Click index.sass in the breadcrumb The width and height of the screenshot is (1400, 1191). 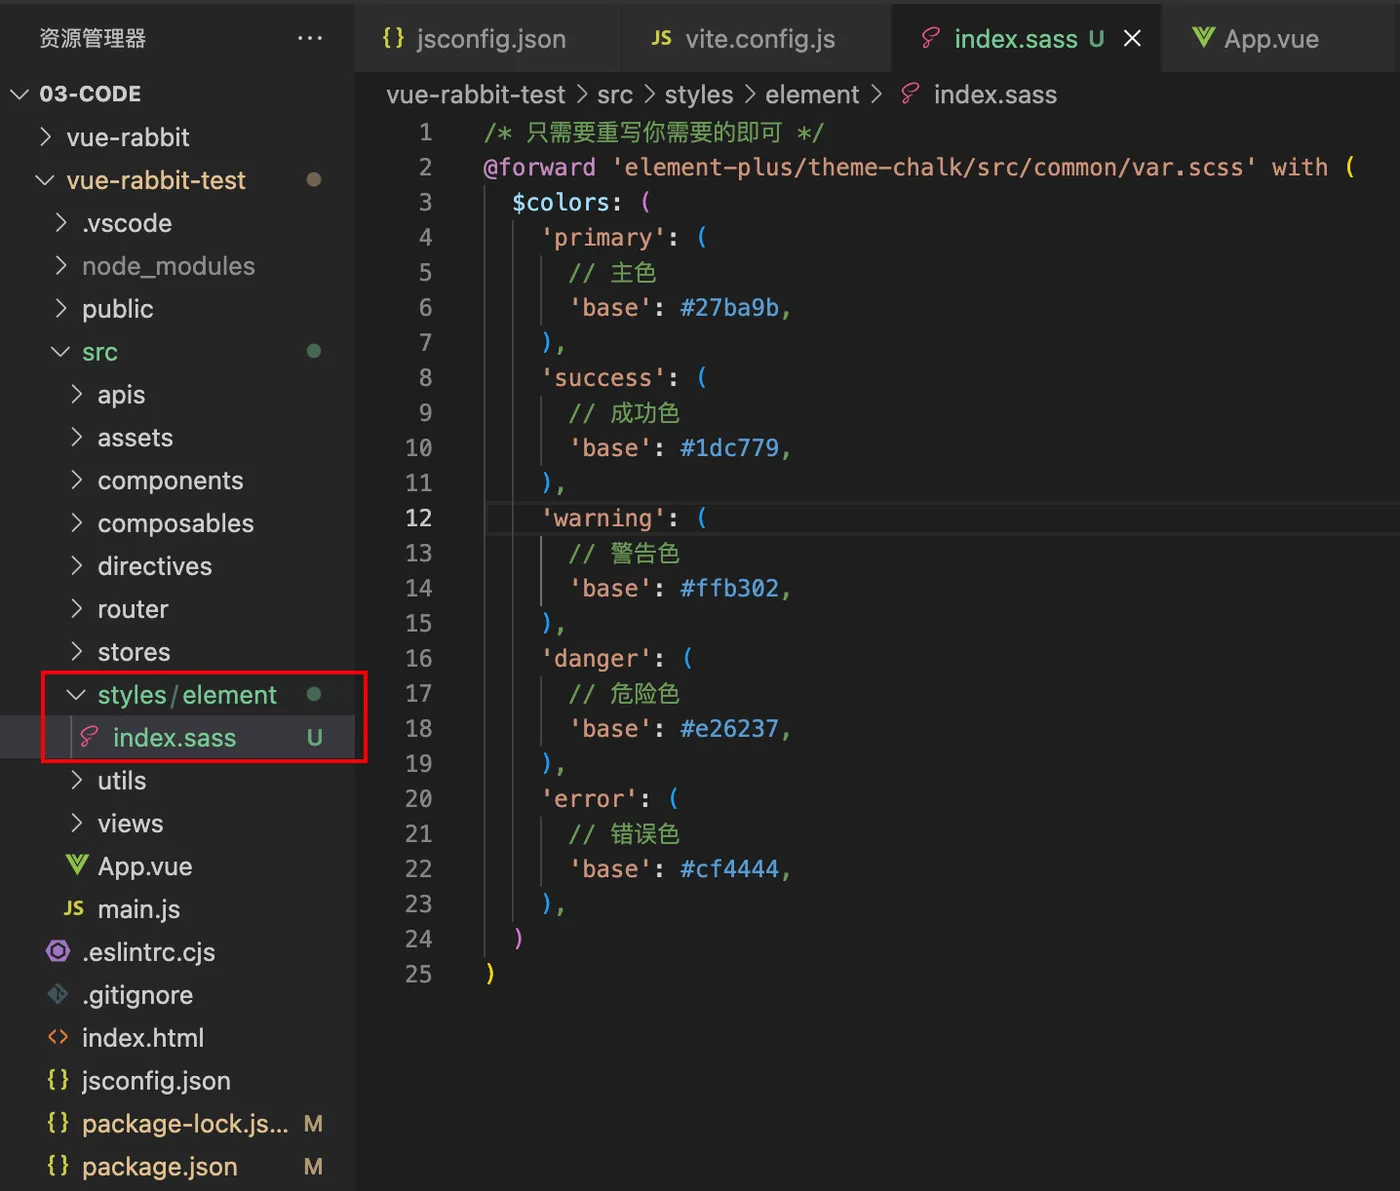pyautogui.click(x=995, y=94)
